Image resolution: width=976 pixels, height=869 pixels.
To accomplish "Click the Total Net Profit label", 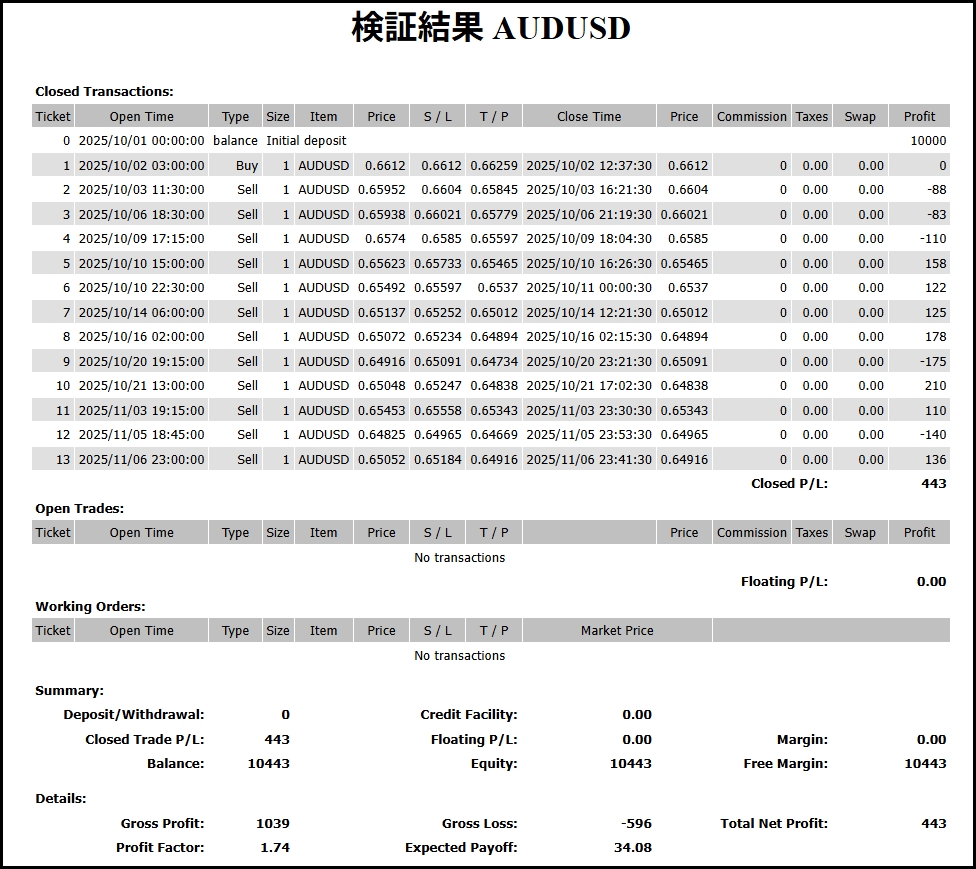I will coord(773,823).
